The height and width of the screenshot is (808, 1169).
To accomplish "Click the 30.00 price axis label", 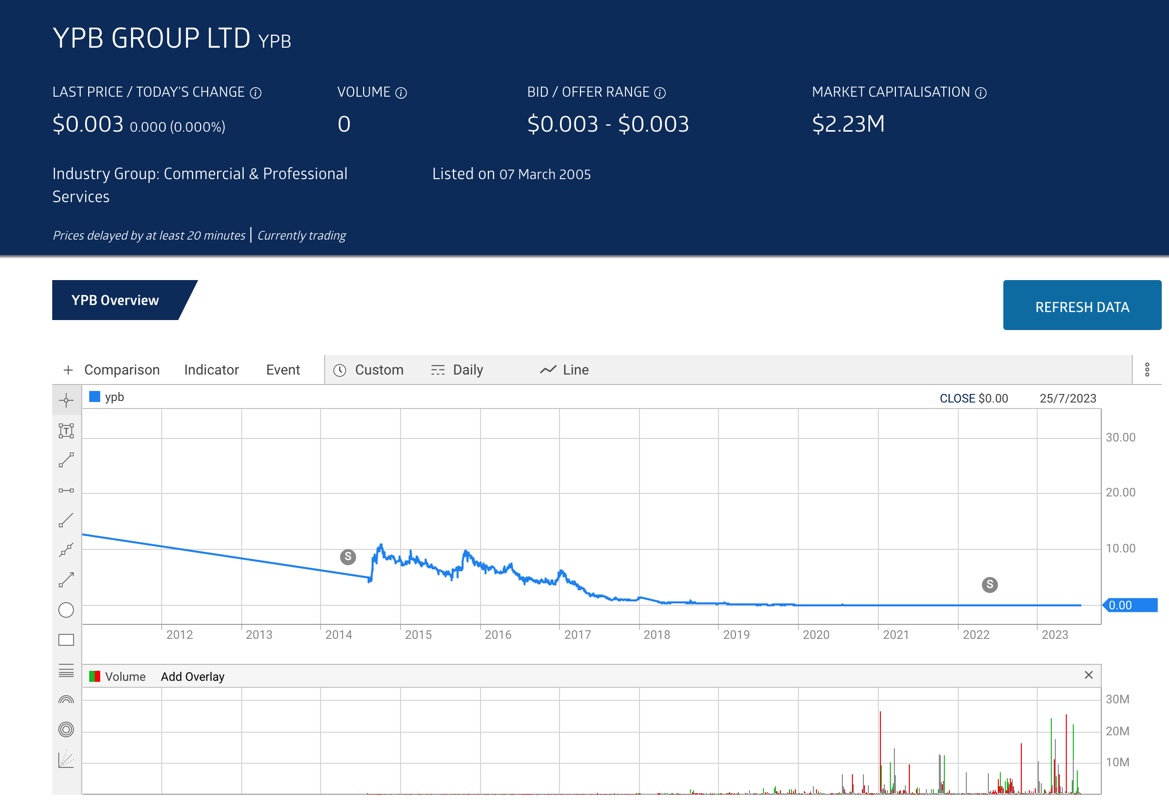I will coord(1121,438).
